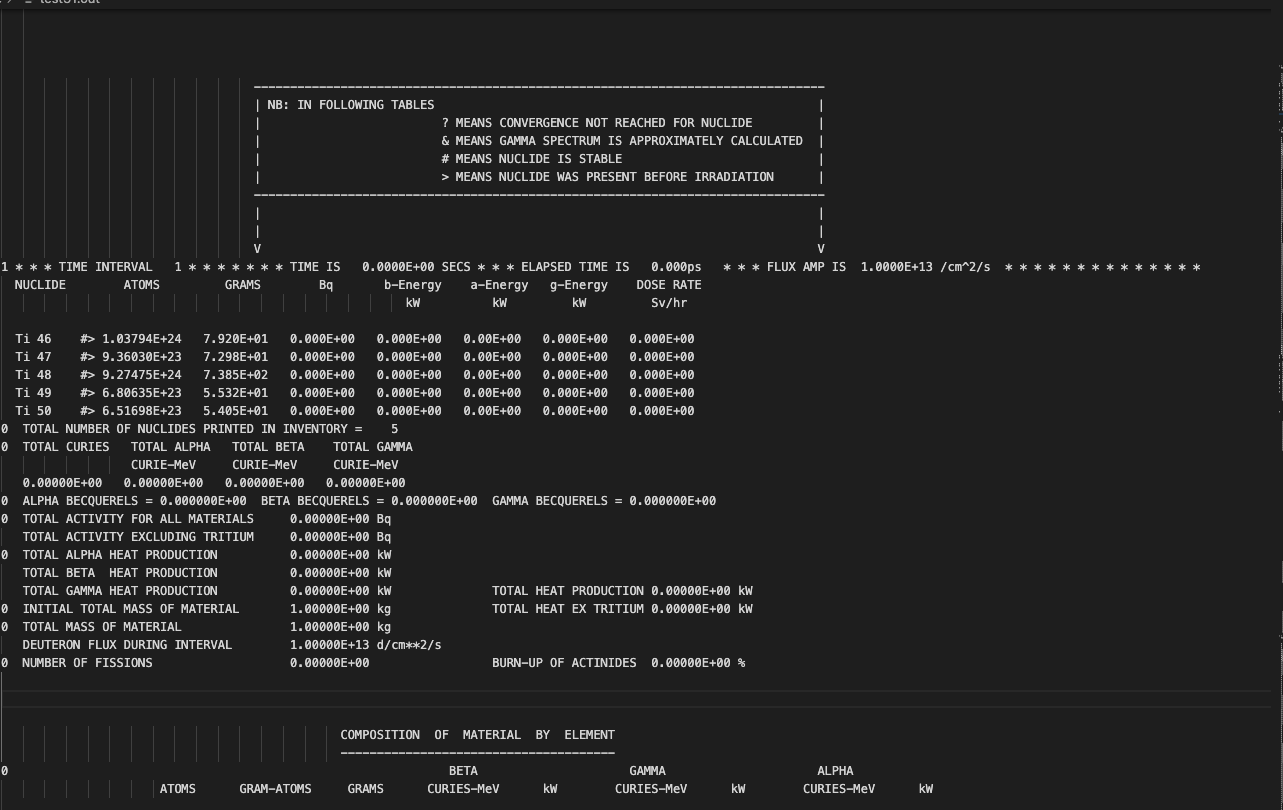Click '# MEANS NUCLIDE IS STABLE' line
1283x810 pixels.
pyautogui.click(x=532, y=159)
